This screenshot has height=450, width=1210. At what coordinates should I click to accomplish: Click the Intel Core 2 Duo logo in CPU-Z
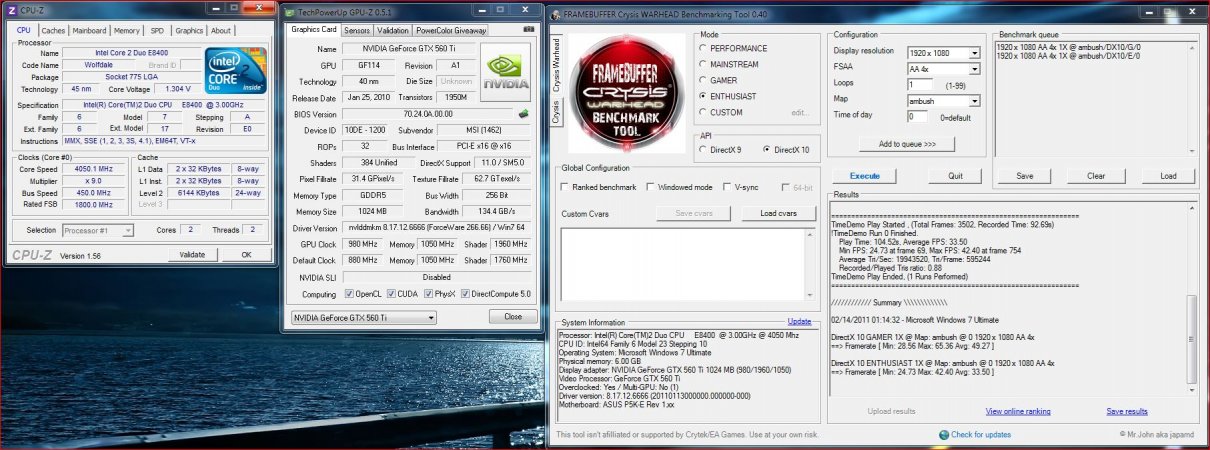click(x=236, y=71)
